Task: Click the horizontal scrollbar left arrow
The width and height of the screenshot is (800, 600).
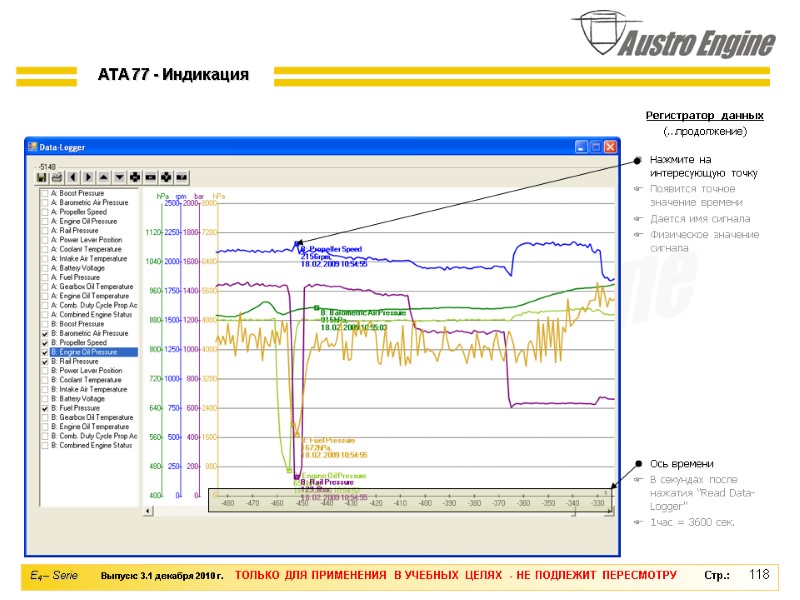Action: click(x=148, y=511)
